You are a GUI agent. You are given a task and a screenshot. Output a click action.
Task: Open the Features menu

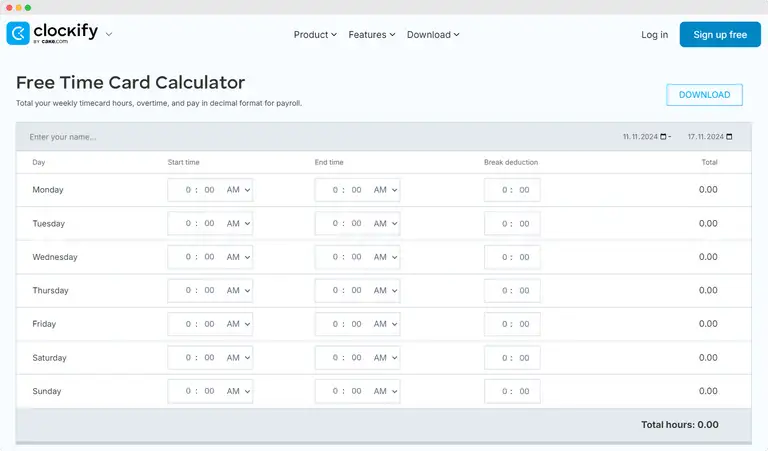coord(372,35)
